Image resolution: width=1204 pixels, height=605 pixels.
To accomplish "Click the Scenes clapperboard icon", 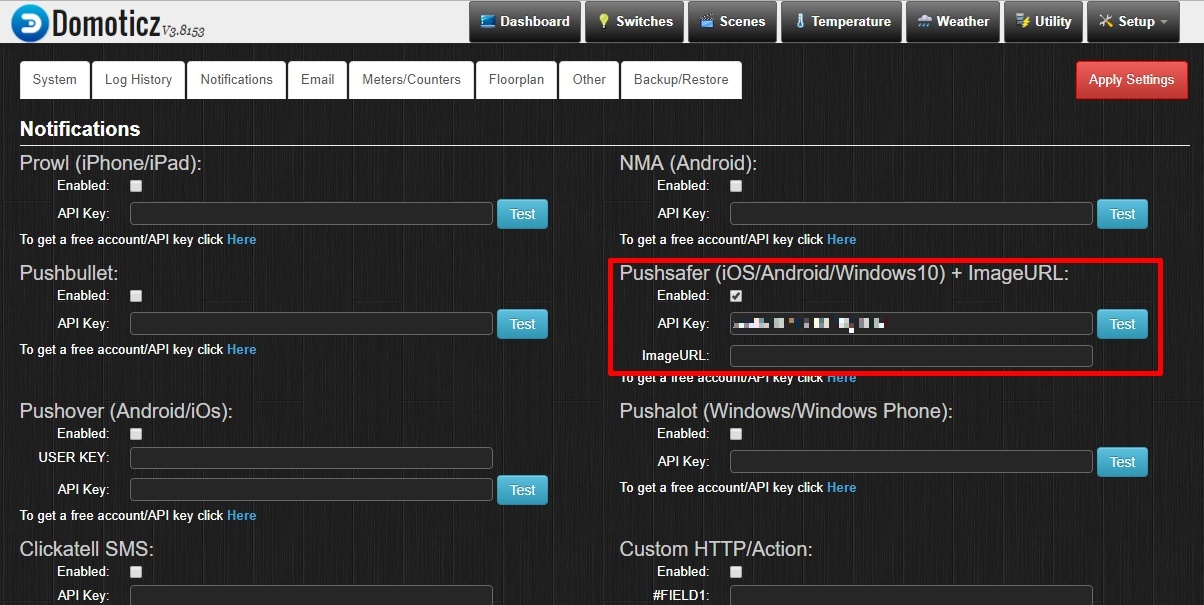I will click(707, 21).
